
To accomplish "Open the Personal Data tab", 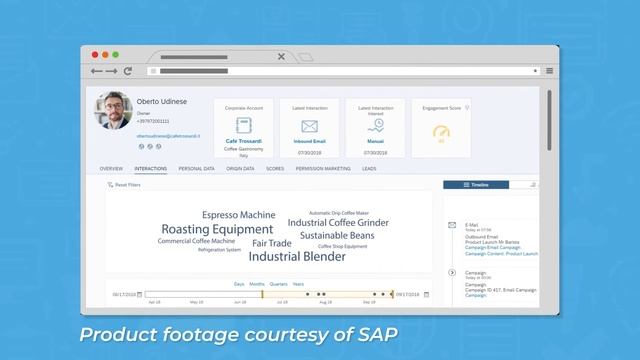I will (x=196, y=169).
